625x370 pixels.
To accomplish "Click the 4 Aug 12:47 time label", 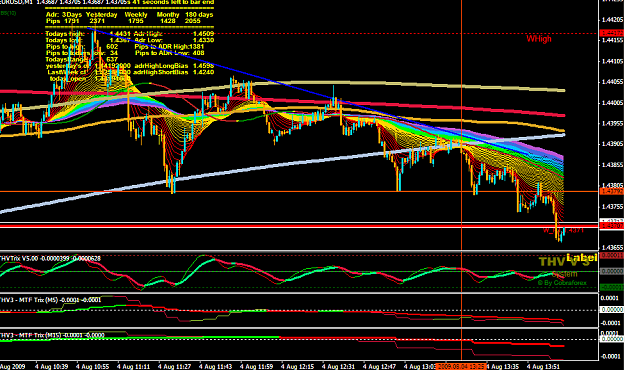I will (x=380, y=366).
